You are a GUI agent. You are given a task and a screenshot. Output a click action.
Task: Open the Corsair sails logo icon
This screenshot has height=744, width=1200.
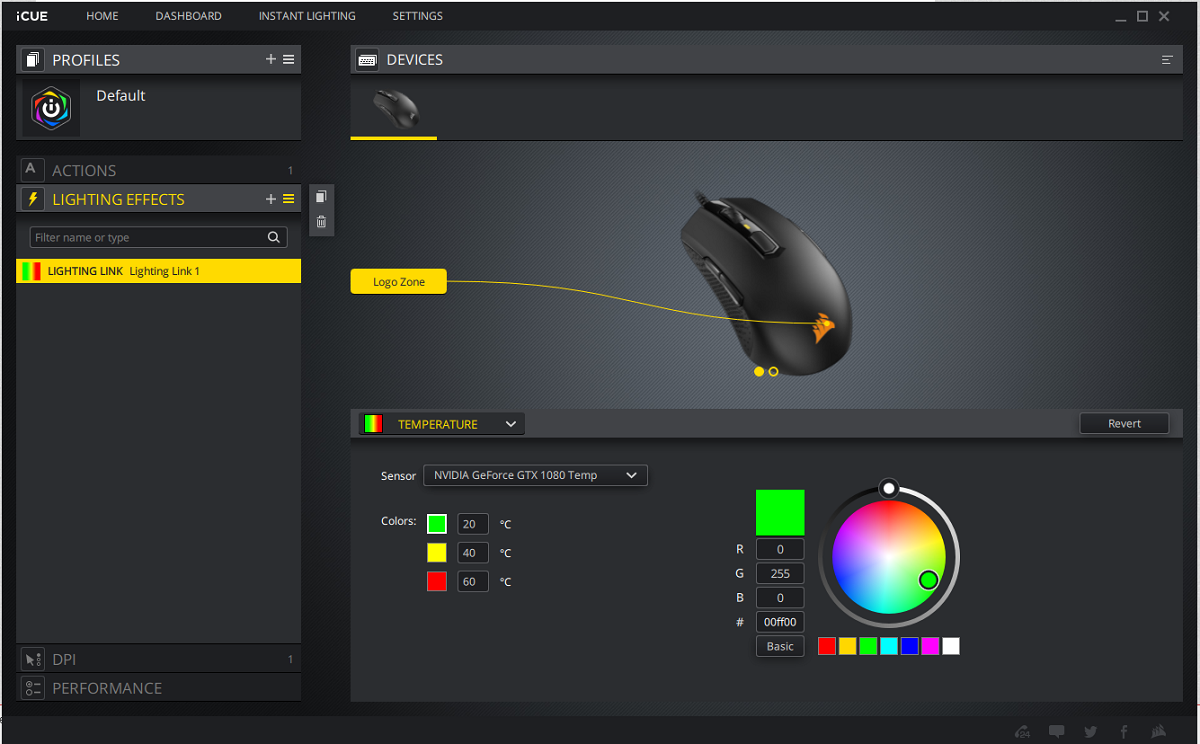(x=1158, y=731)
